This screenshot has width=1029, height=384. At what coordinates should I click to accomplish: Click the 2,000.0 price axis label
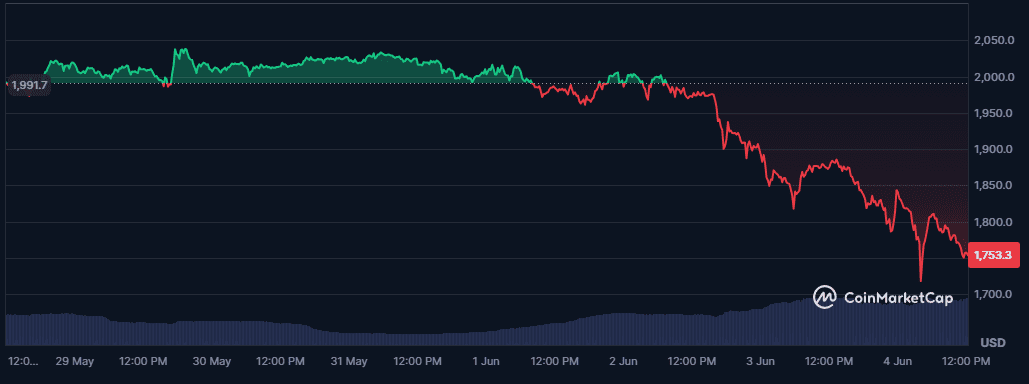point(994,77)
